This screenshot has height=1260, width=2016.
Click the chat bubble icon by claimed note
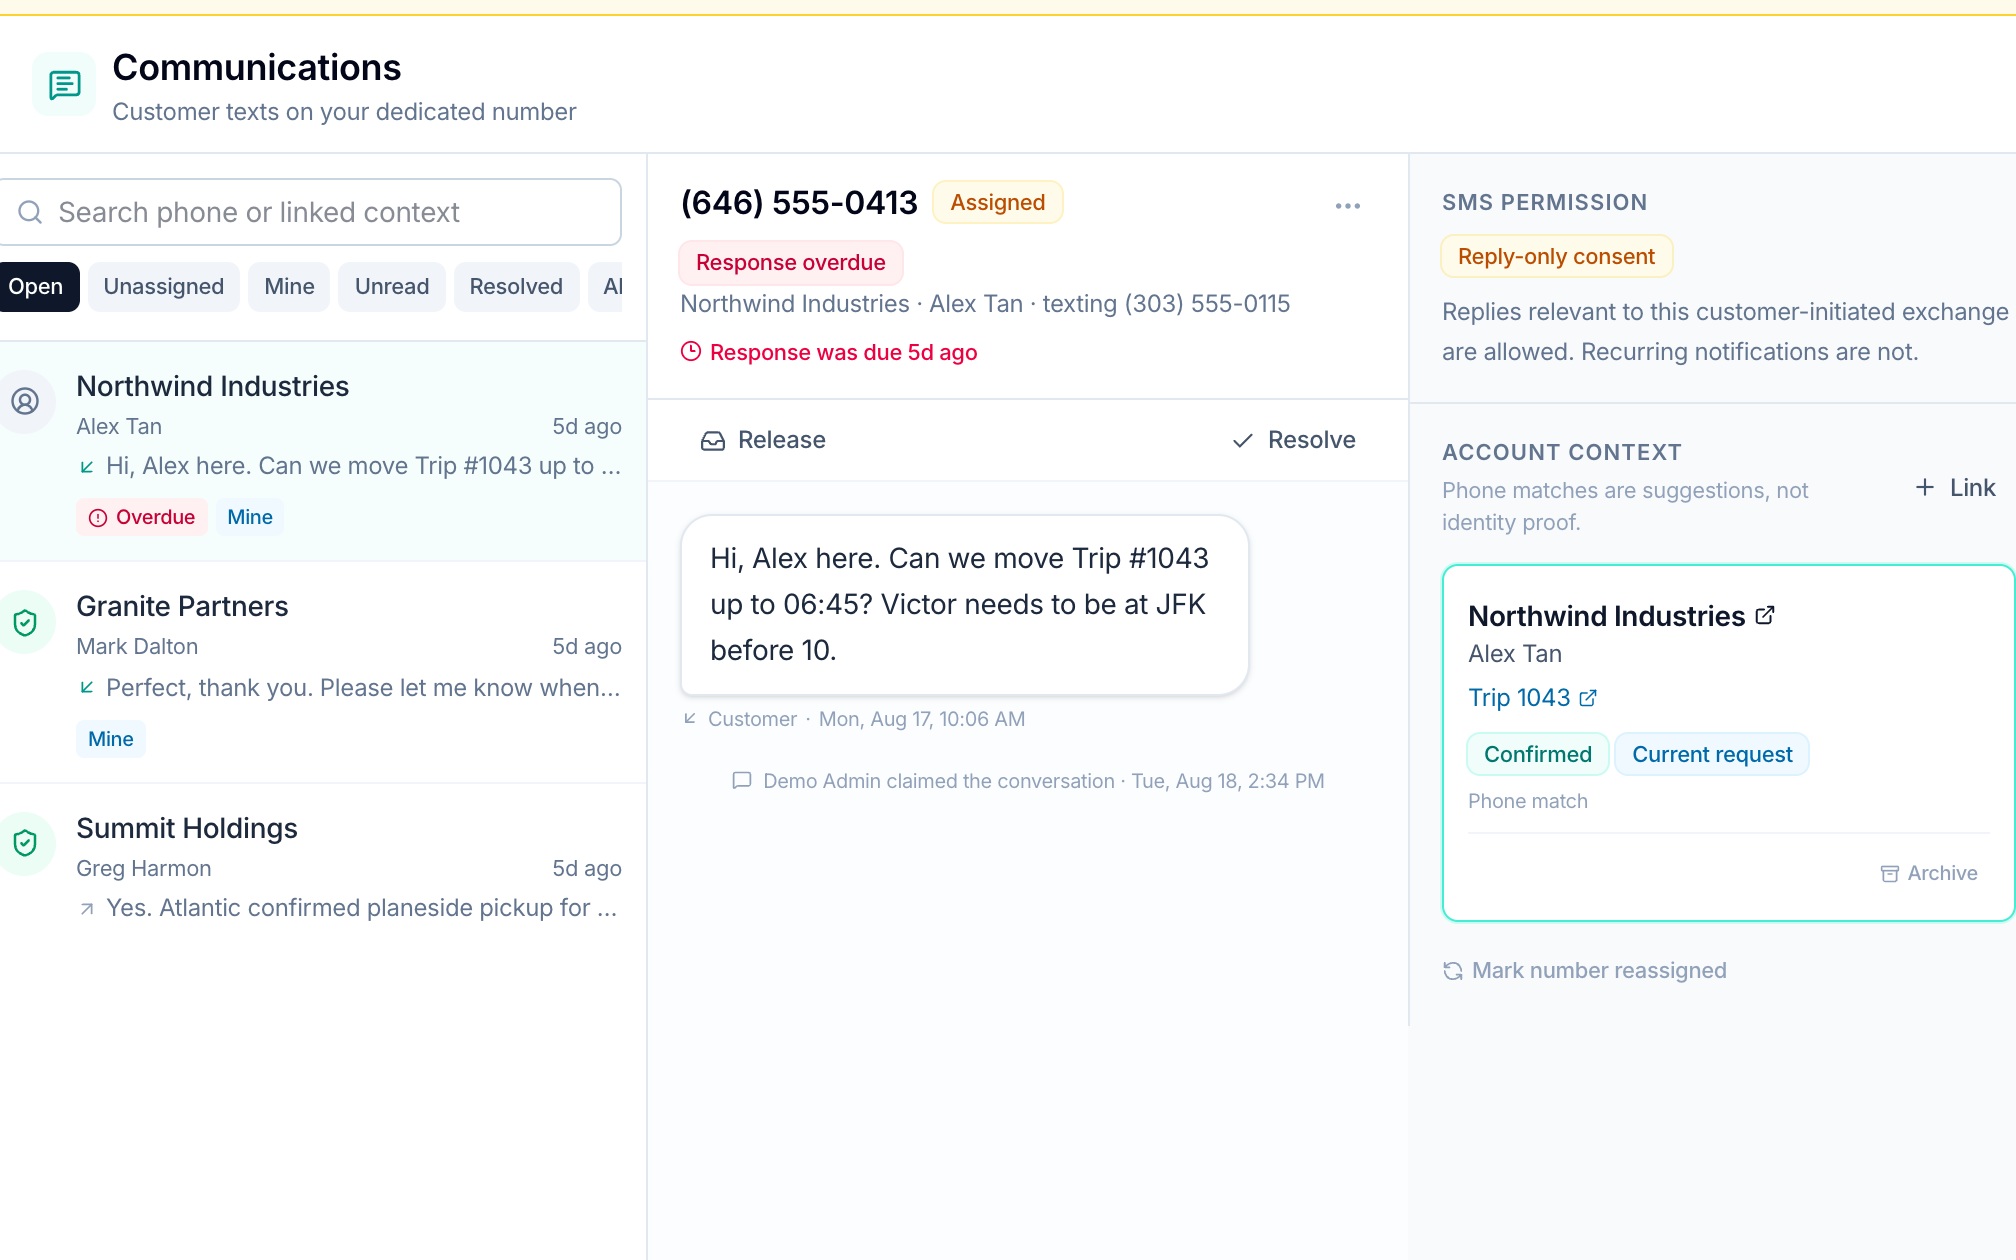click(x=742, y=781)
